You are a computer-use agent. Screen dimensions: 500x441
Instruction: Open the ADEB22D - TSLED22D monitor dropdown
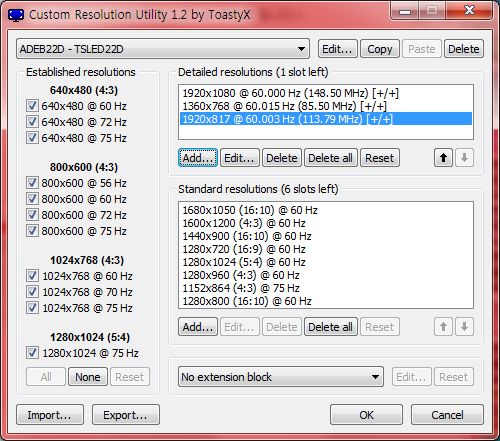click(x=163, y=49)
